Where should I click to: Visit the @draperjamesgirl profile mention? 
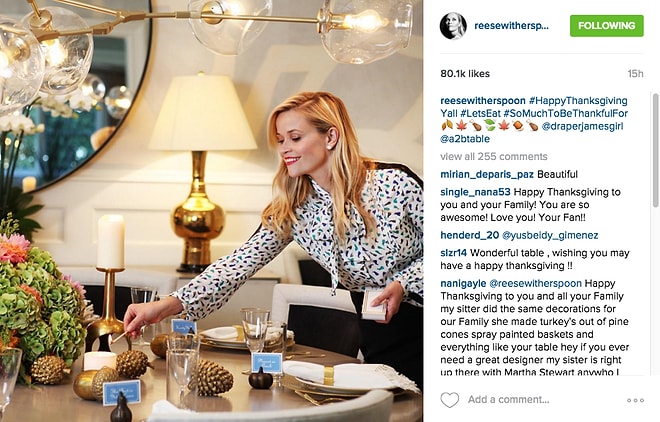click(582, 126)
